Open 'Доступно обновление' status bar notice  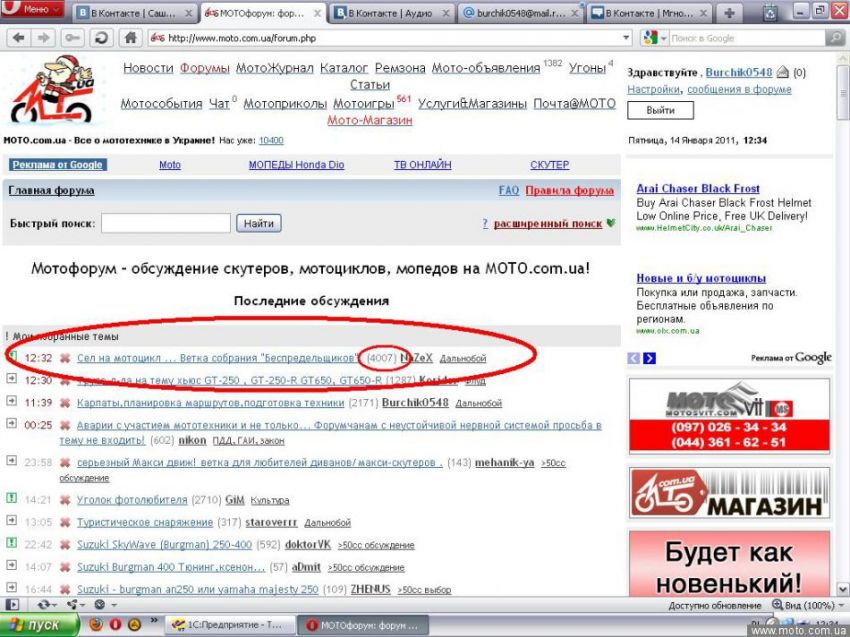click(714, 606)
